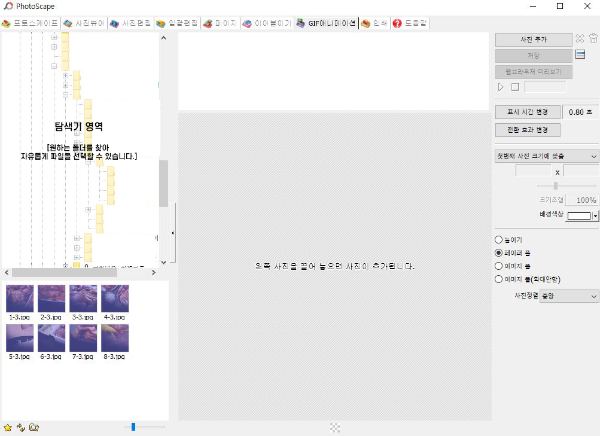Image resolution: width=600 pixels, height=436 pixels.
Task: Open the 페이지 page tab
Action: point(220,23)
